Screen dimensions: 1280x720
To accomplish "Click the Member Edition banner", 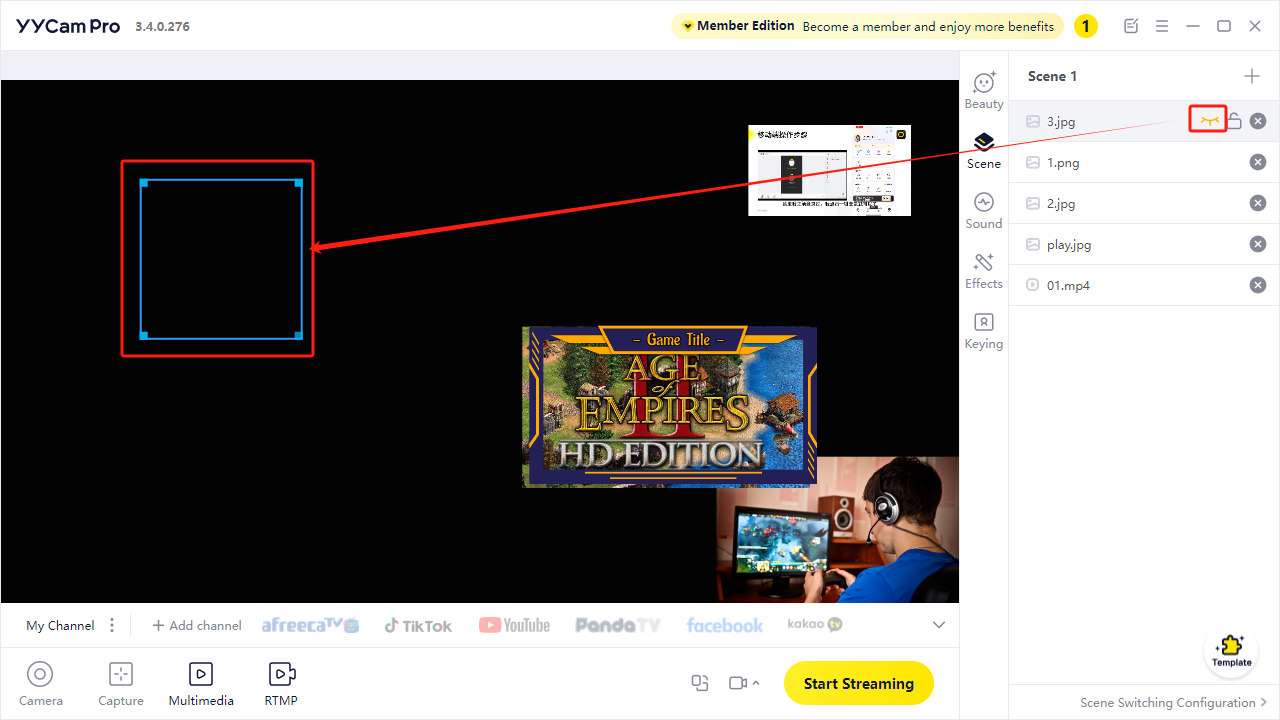I will [866, 26].
